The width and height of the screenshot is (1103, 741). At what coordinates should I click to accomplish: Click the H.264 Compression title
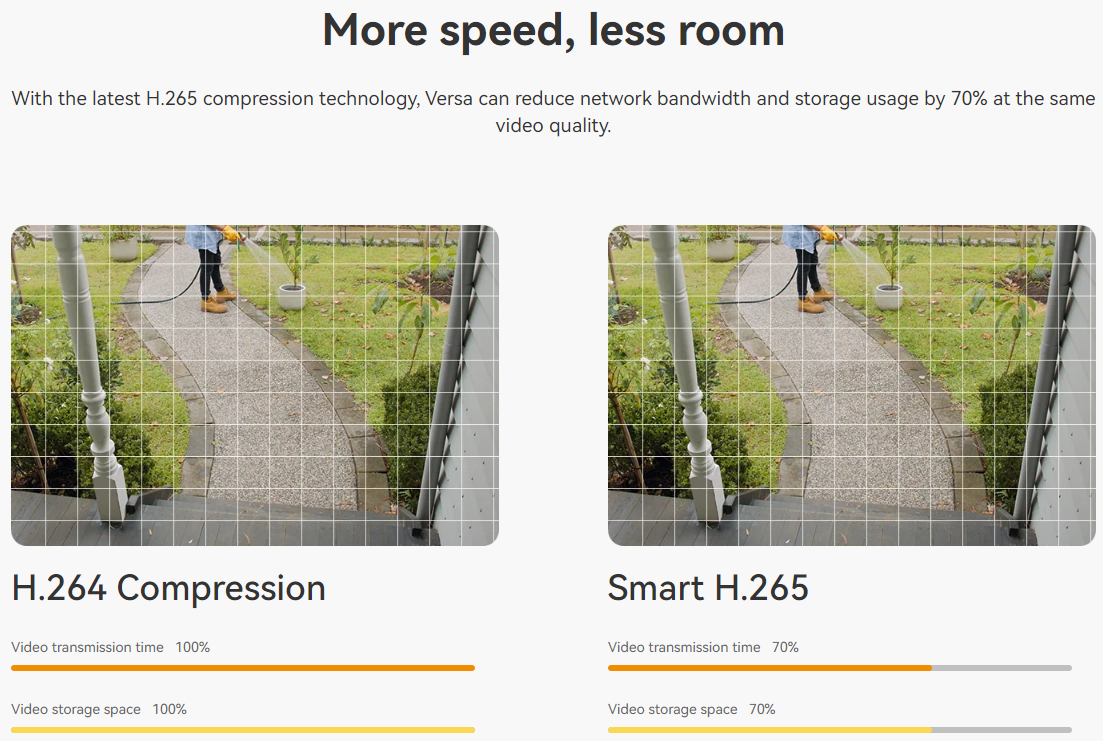169,588
